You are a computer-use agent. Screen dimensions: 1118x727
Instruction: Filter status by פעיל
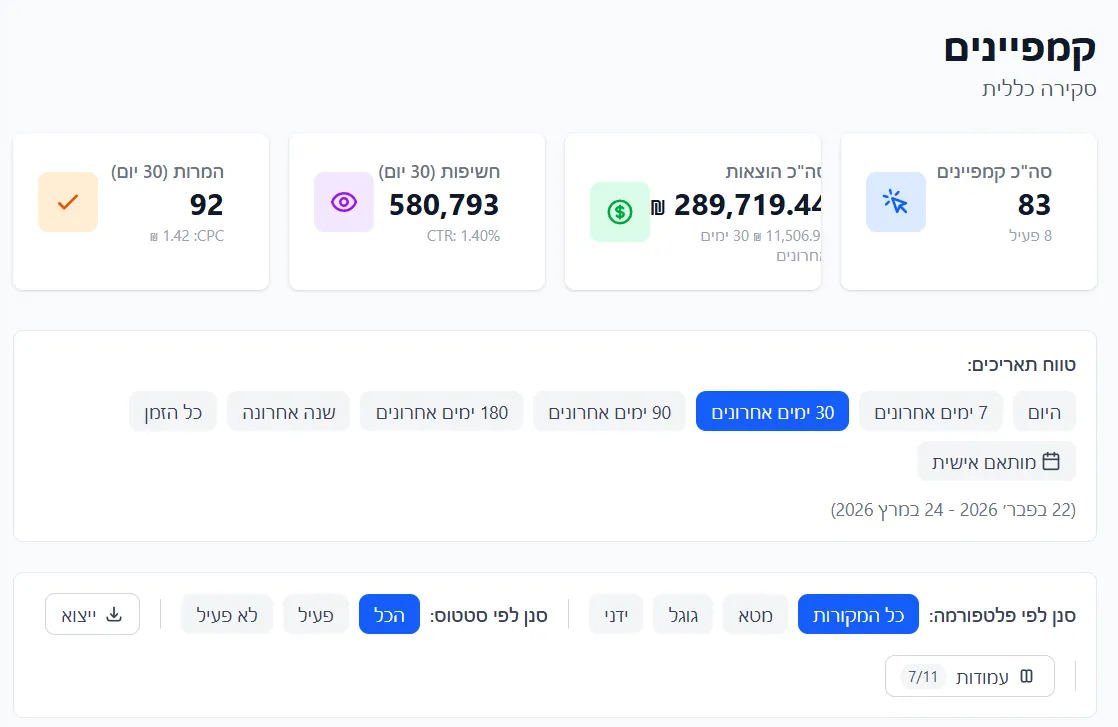tap(316, 614)
